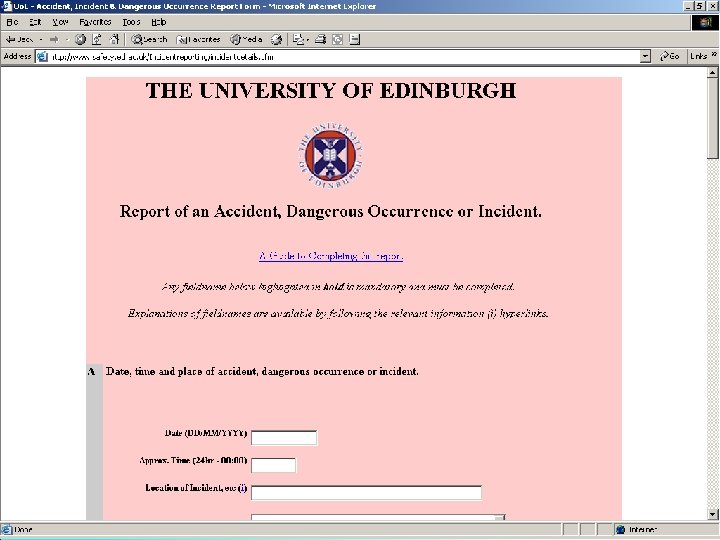This screenshot has width=720, height=540.
Task: Click the Done status bar text
Action: coord(23,529)
